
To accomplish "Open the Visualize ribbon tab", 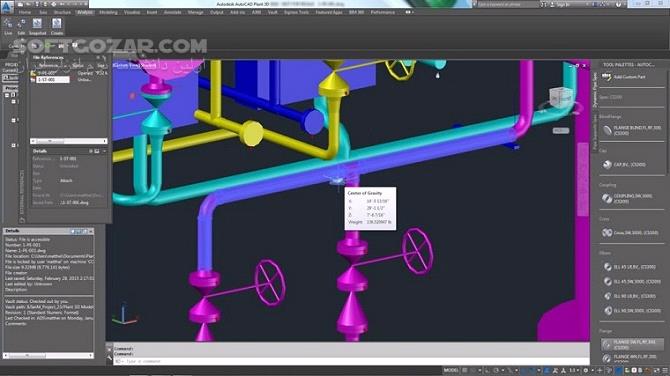I will [132, 12].
